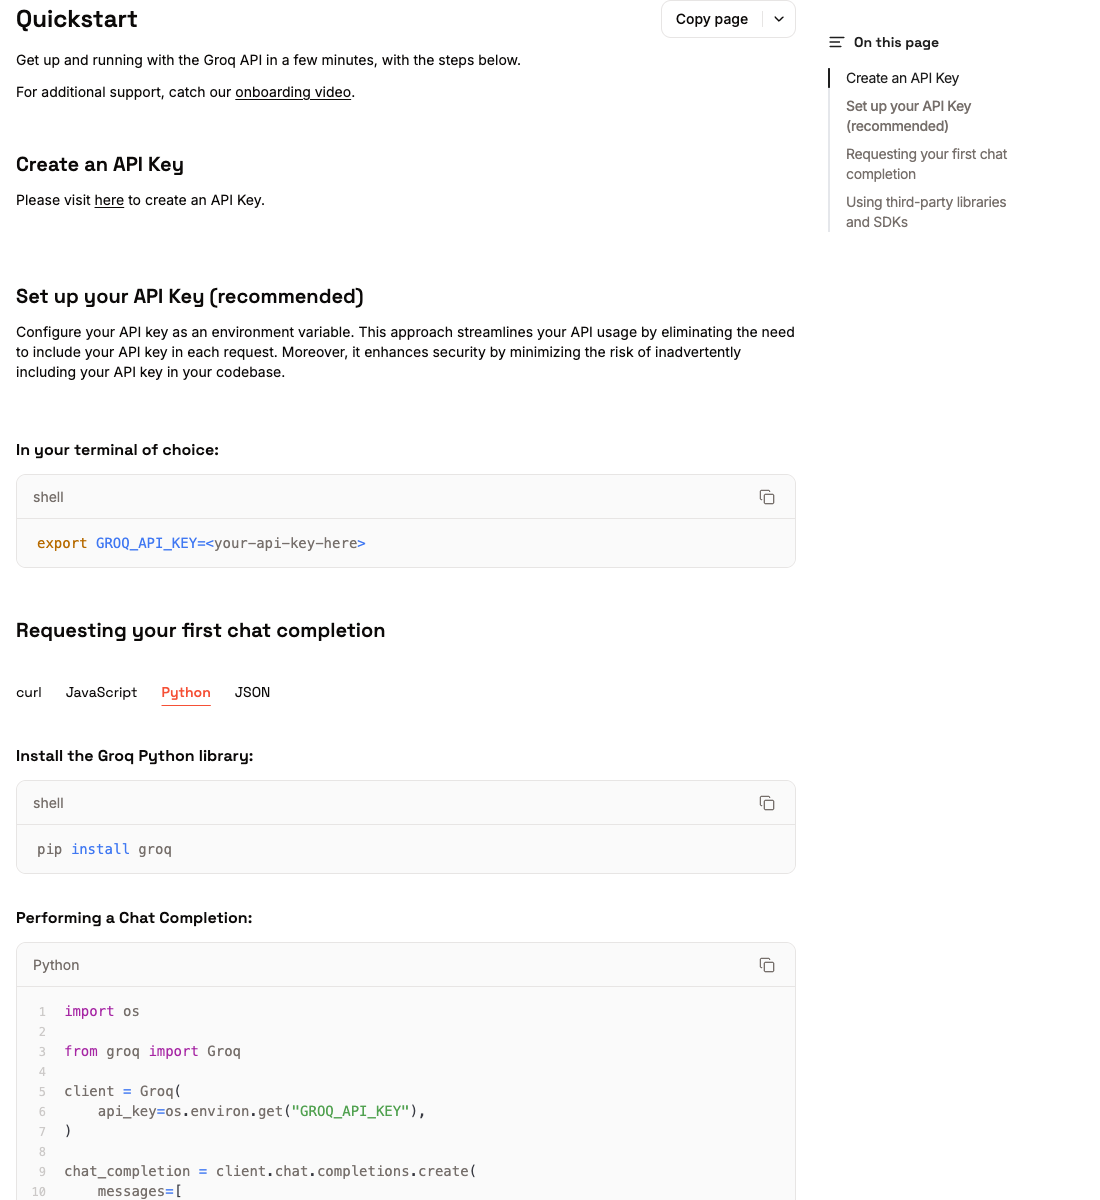This screenshot has width=1100, height=1200.
Task: Click 'from groq import Groq' code line
Action: 153,1051
